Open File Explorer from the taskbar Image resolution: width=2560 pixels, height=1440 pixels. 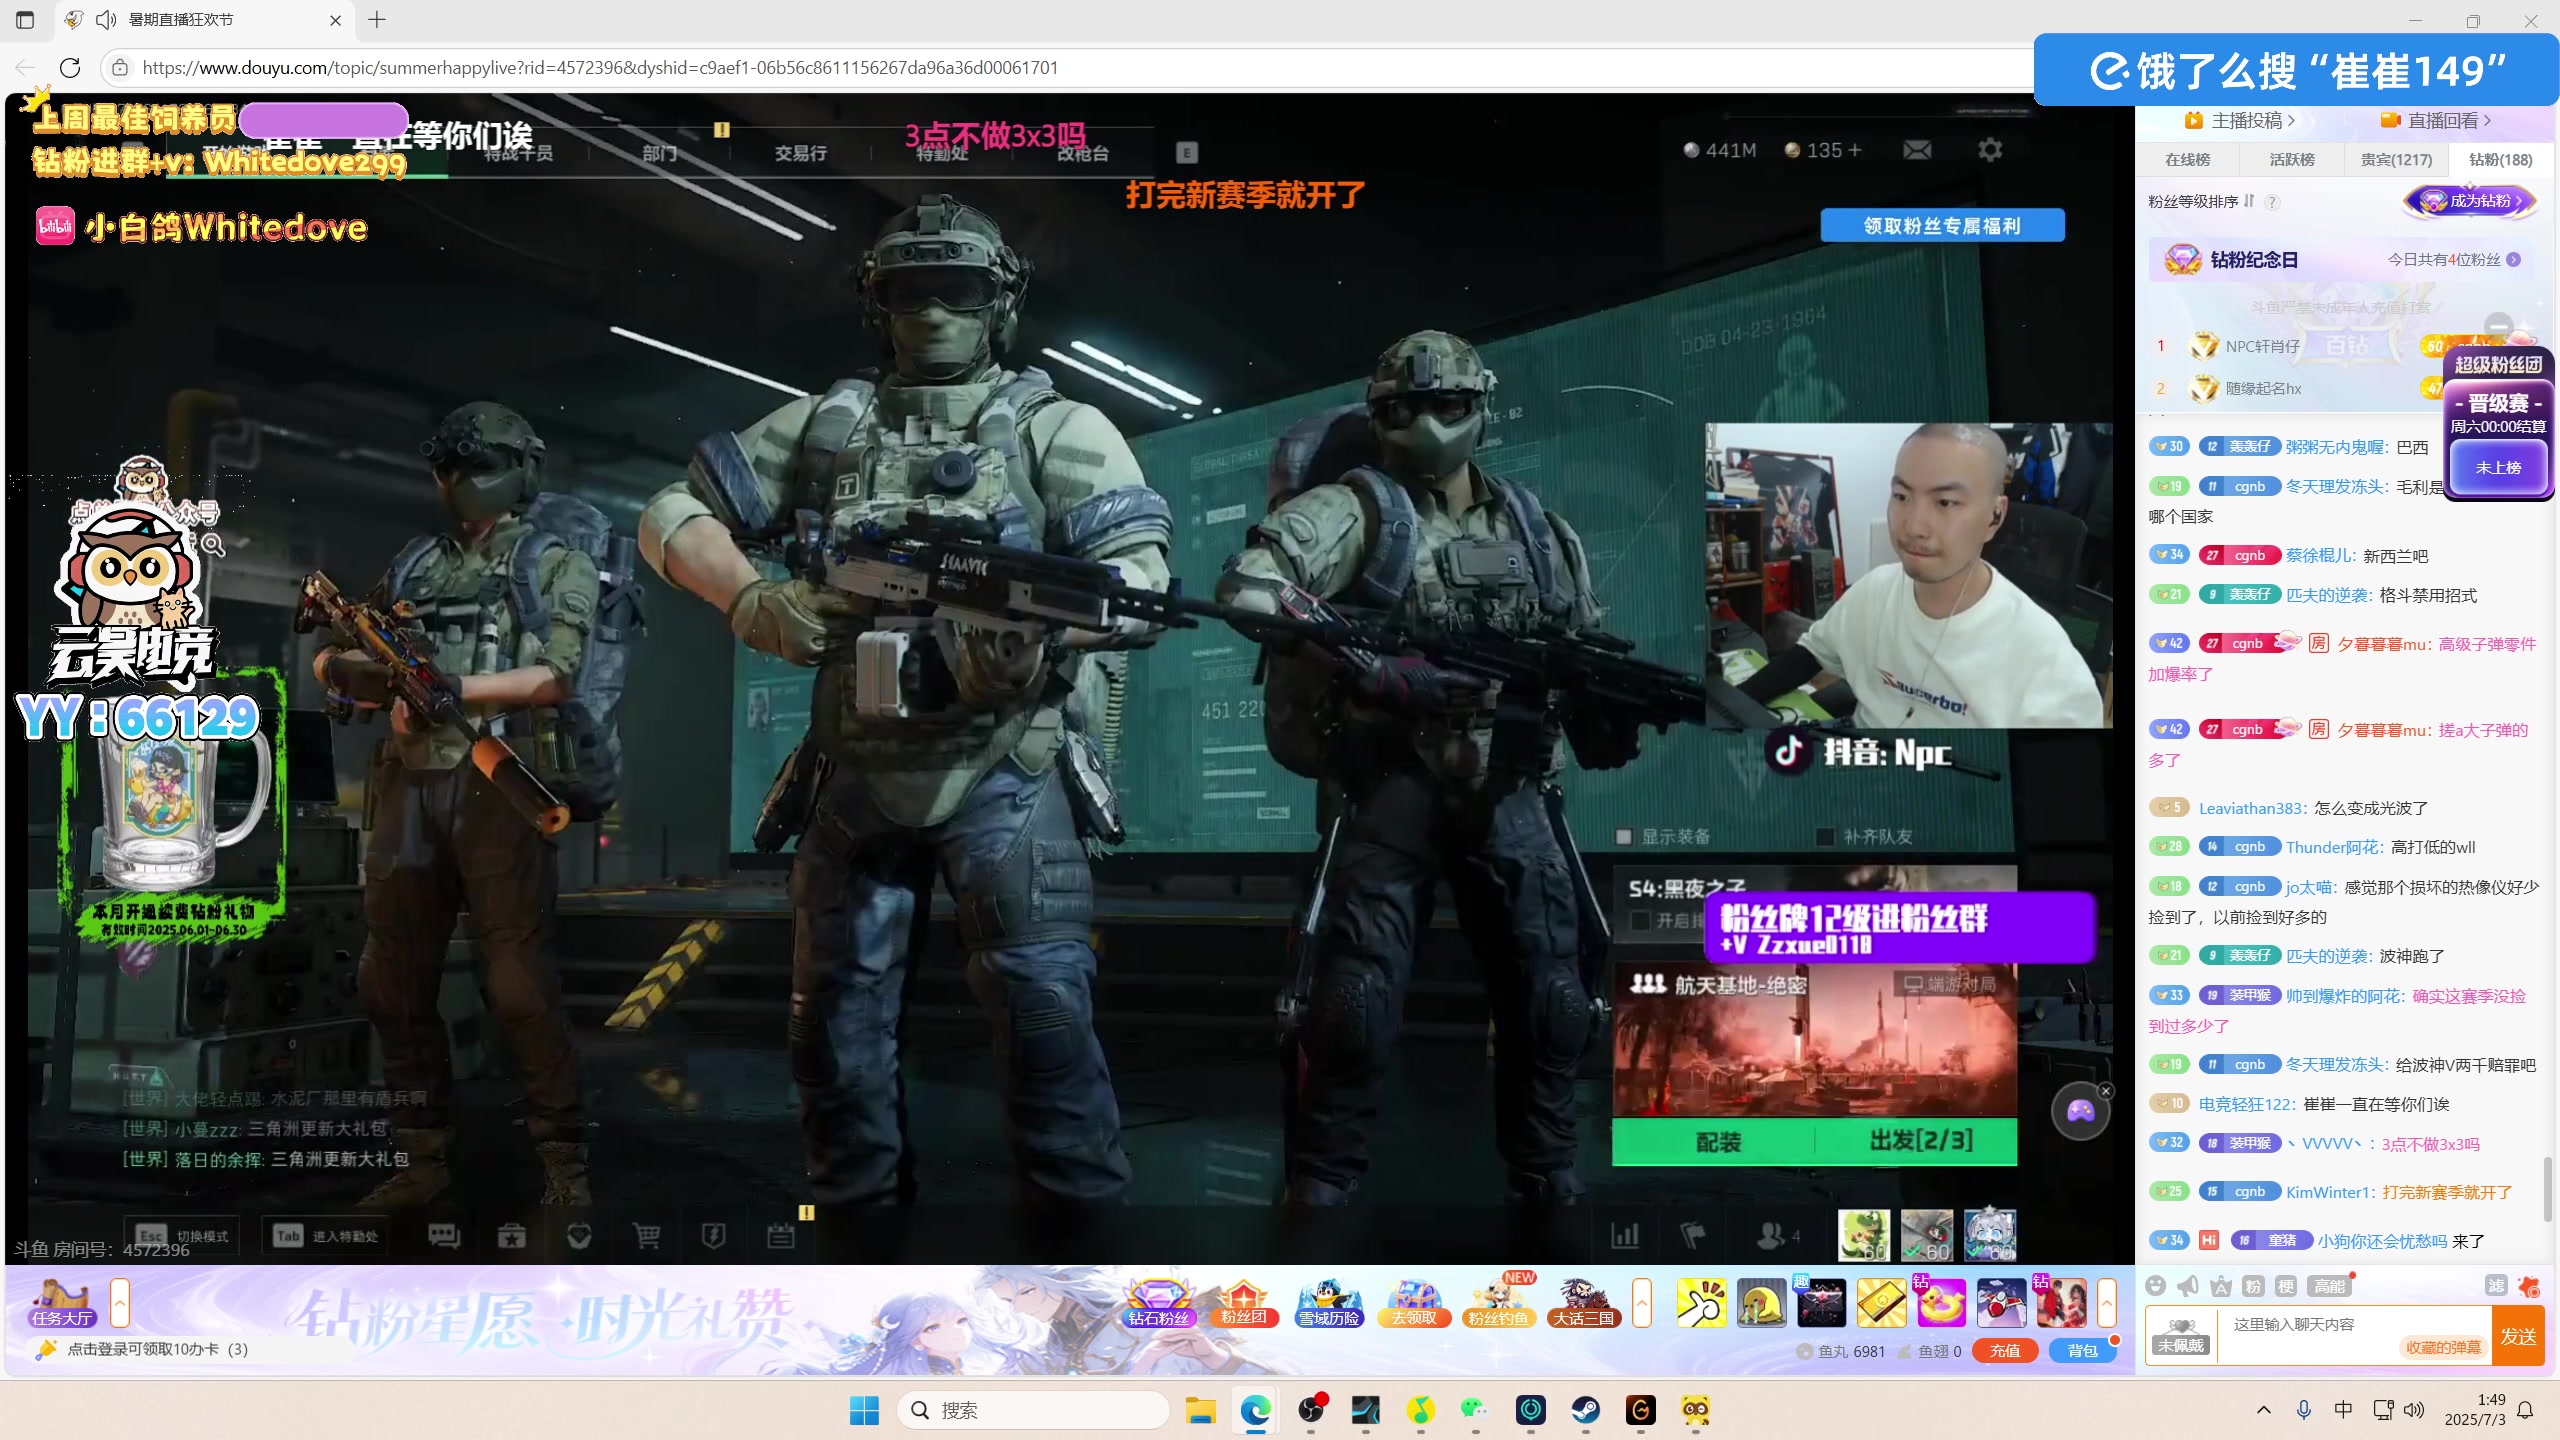1200,1410
